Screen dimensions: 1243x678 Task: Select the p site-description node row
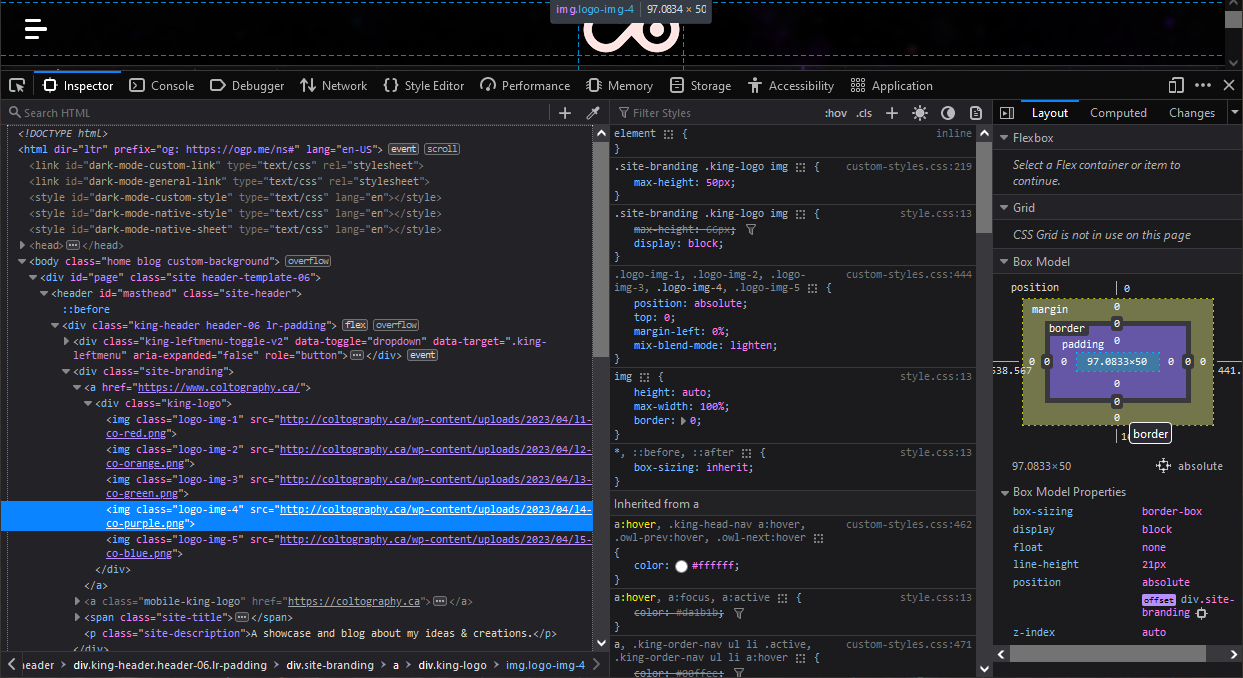click(297, 633)
